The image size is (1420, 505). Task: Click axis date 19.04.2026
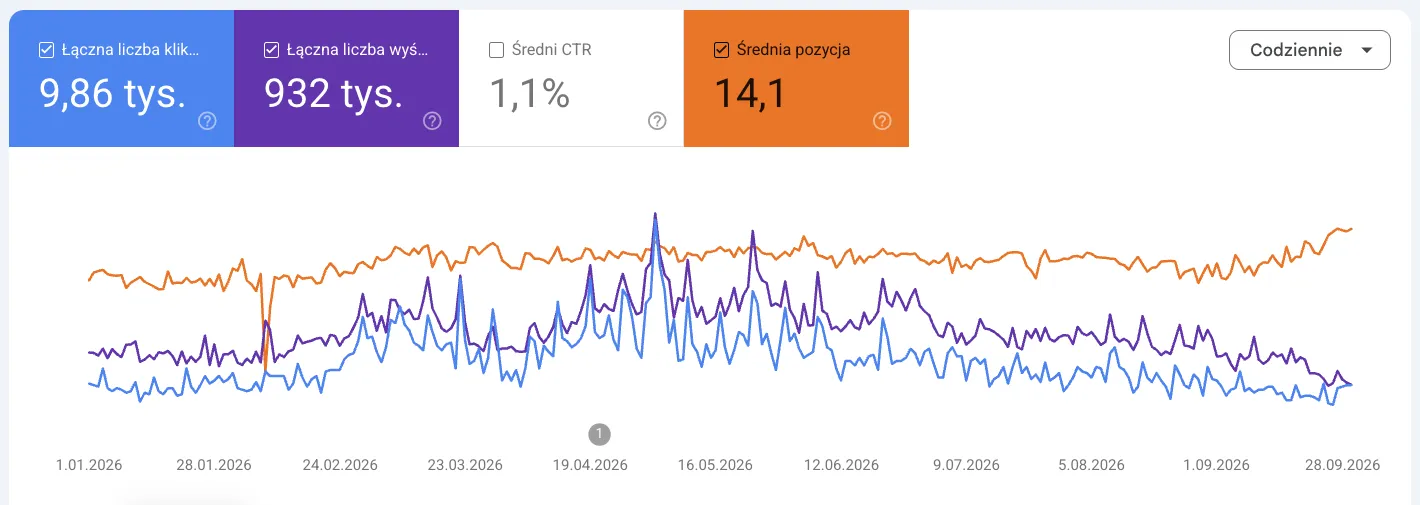[x=590, y=465]
